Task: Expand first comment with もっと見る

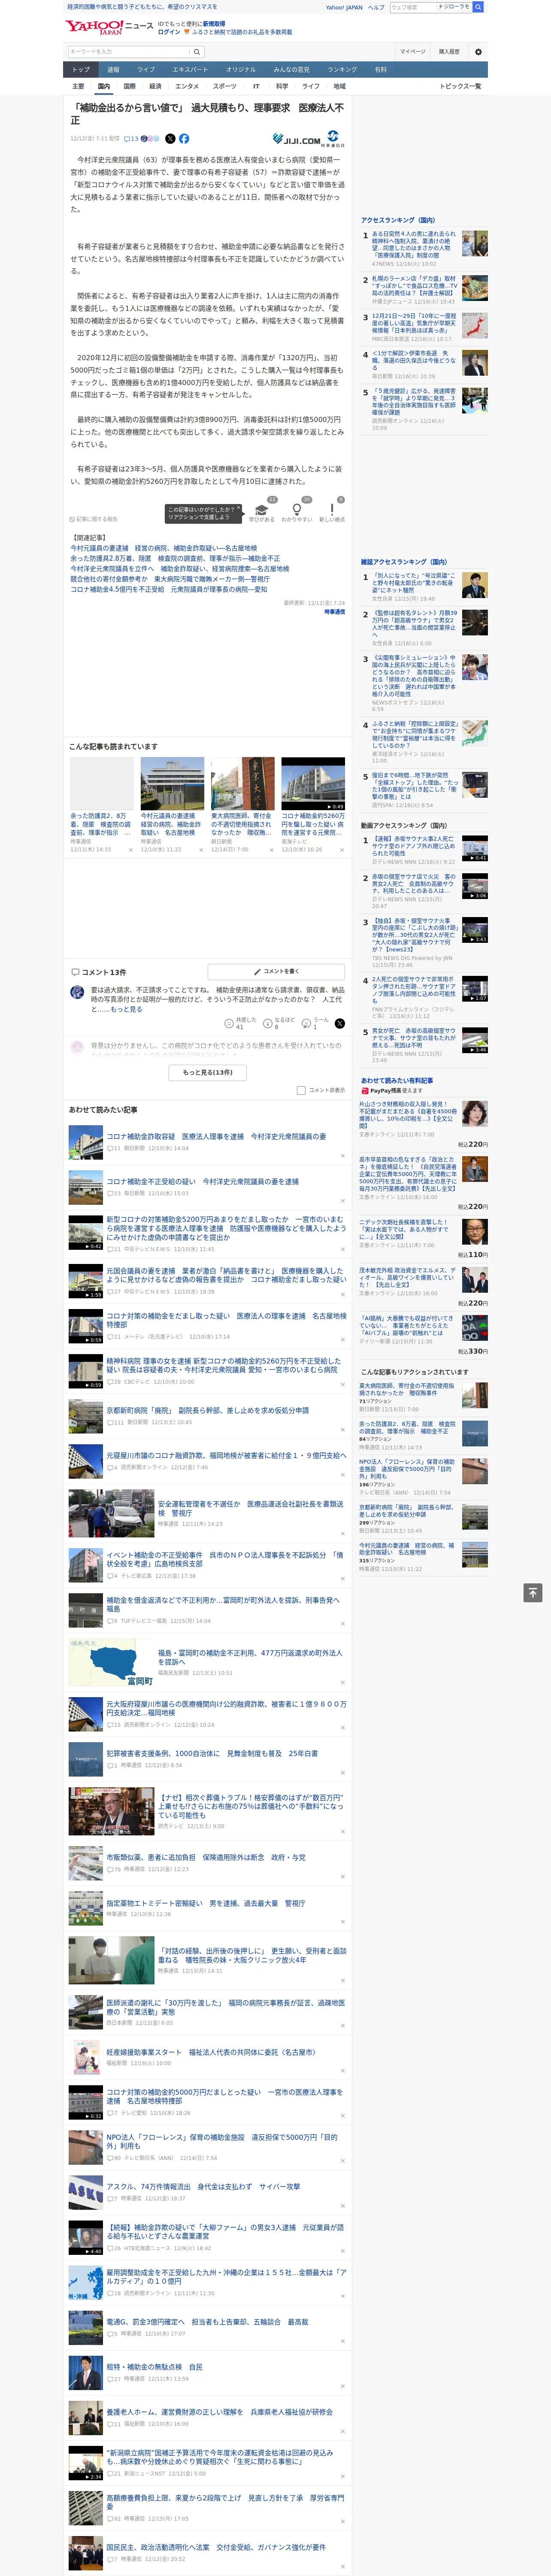Action: pos(126,1009)
